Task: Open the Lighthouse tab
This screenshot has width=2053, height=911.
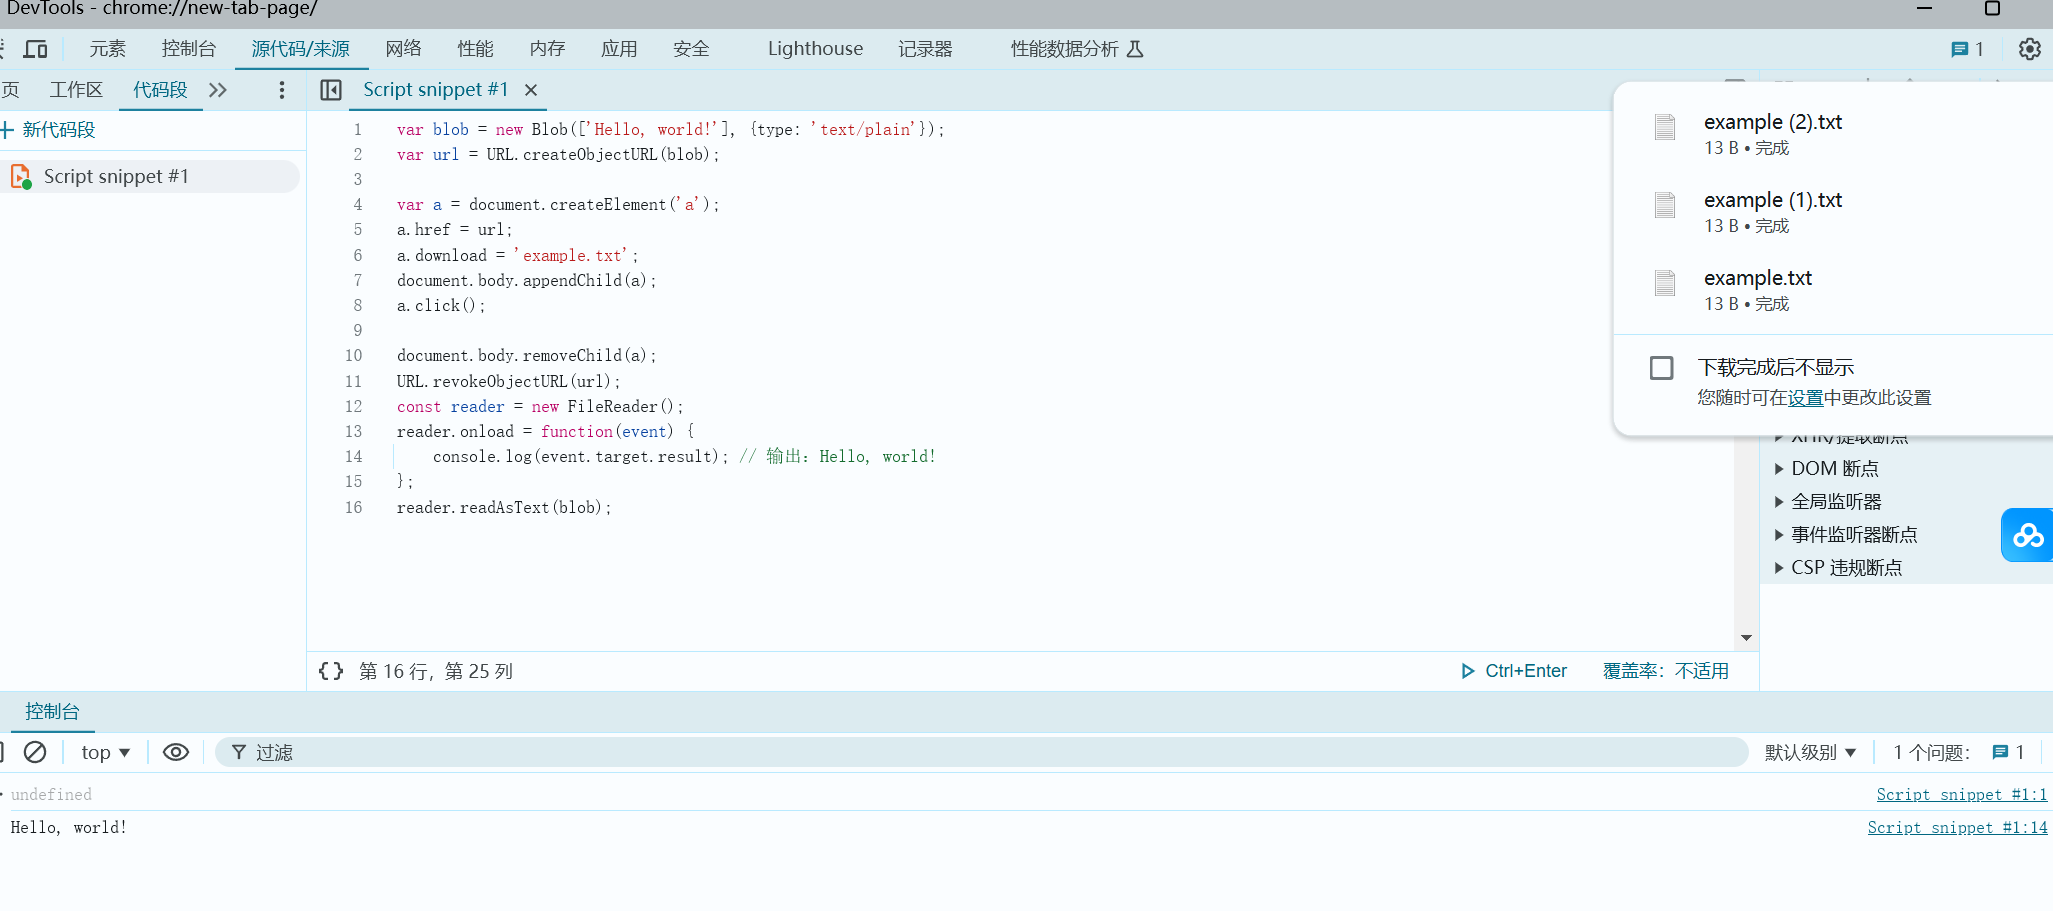Action: point(815,49)
